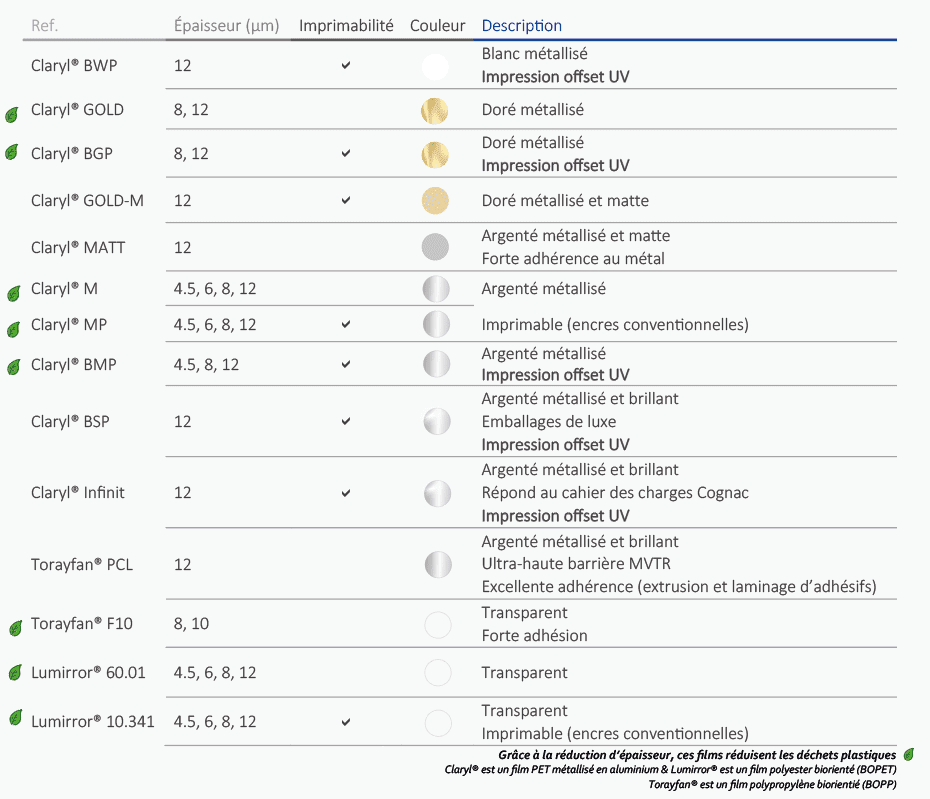The image size is (930, 799).
Task: Click the footnote about Claryl PET métallisé film
Action: click(670, 769)
